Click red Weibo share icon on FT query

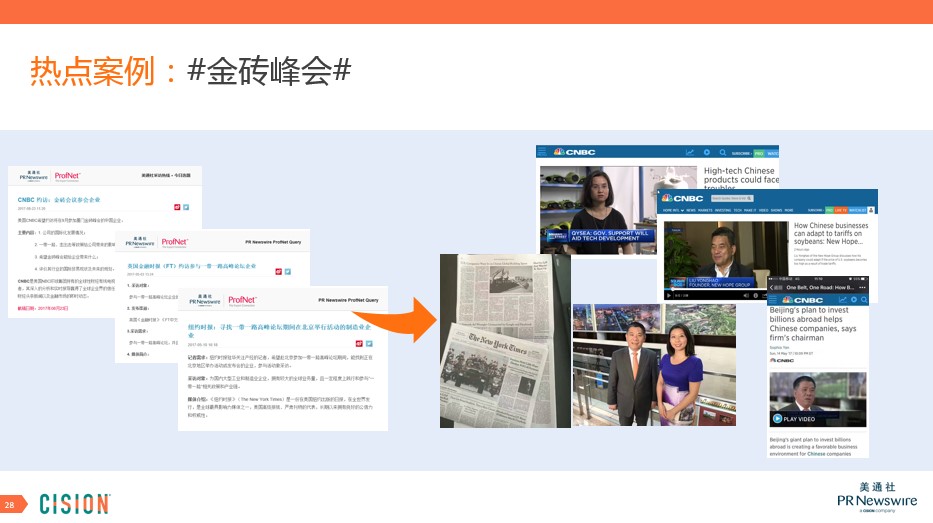[278, 272]
